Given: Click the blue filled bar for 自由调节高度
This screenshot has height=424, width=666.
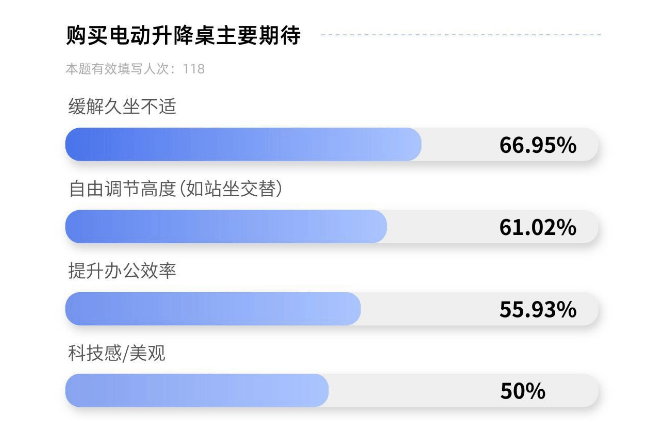Looking at the screenshot, I should pyautogui.click(x=225, y=227).
